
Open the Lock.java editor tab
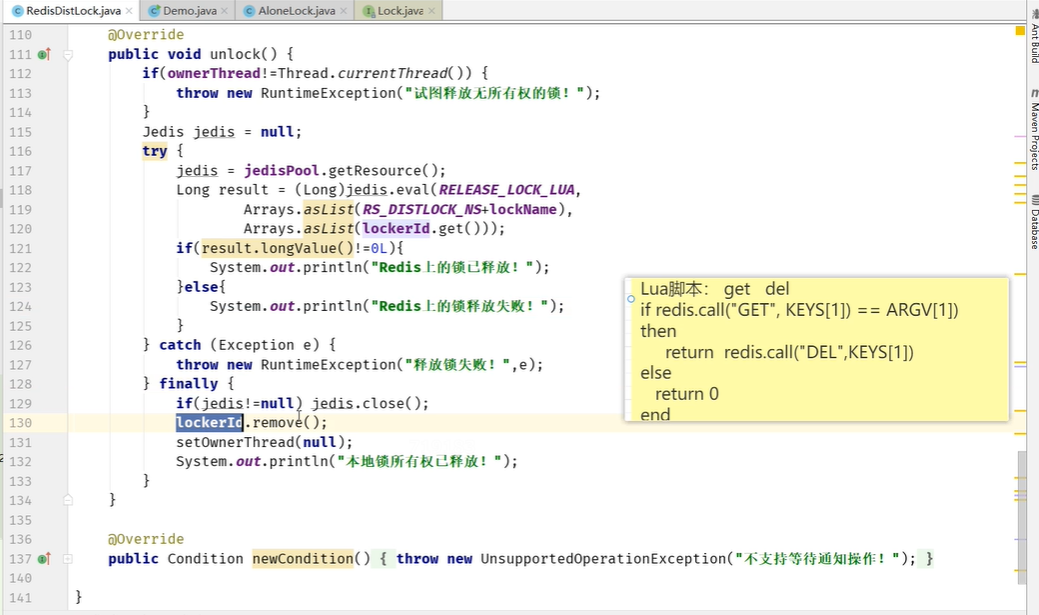[400, 11]
